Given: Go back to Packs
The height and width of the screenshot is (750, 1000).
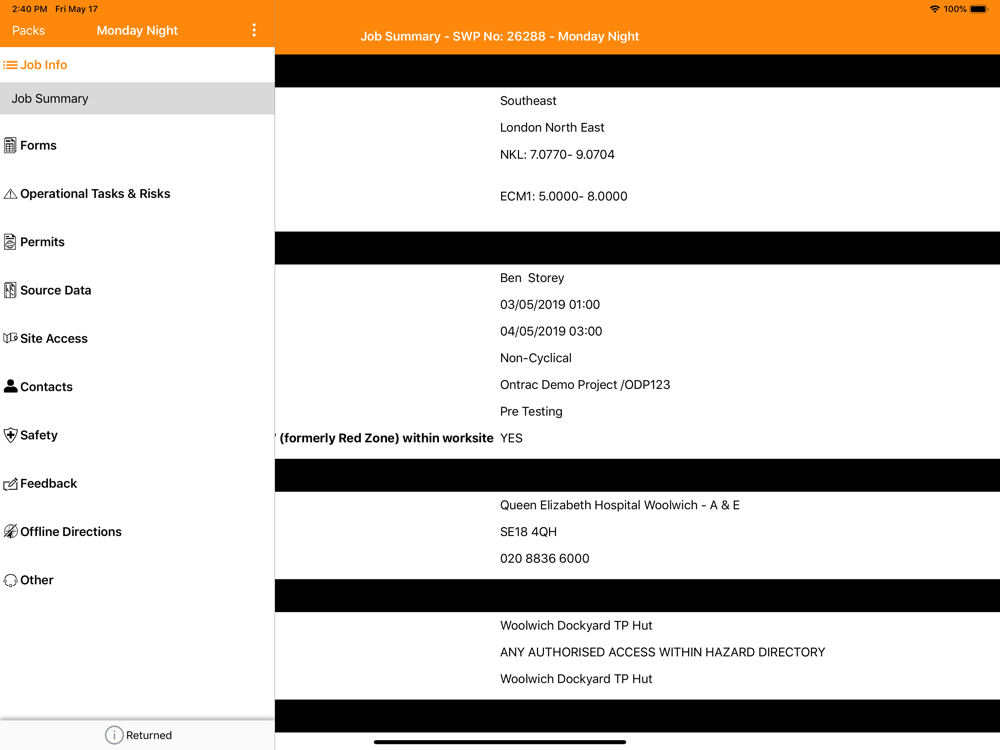Looking at the screenshot, I should tap(29, 31).
